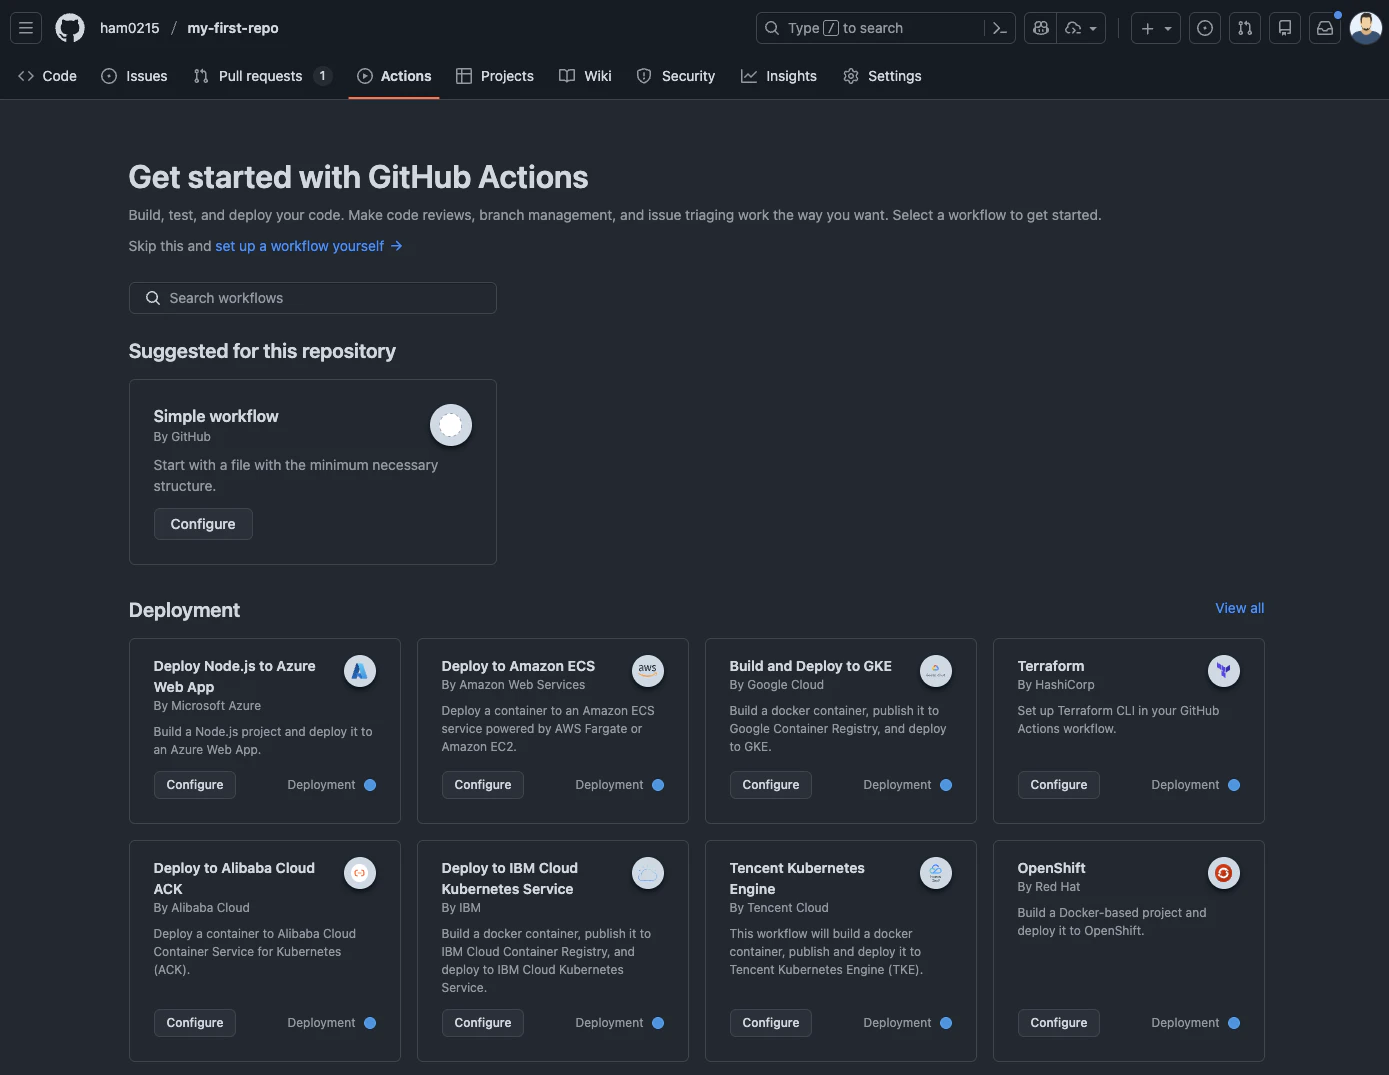Click the "By Red Hat" text
This screenshot has width=1389, height=1075.
(x=1049, y=887)
